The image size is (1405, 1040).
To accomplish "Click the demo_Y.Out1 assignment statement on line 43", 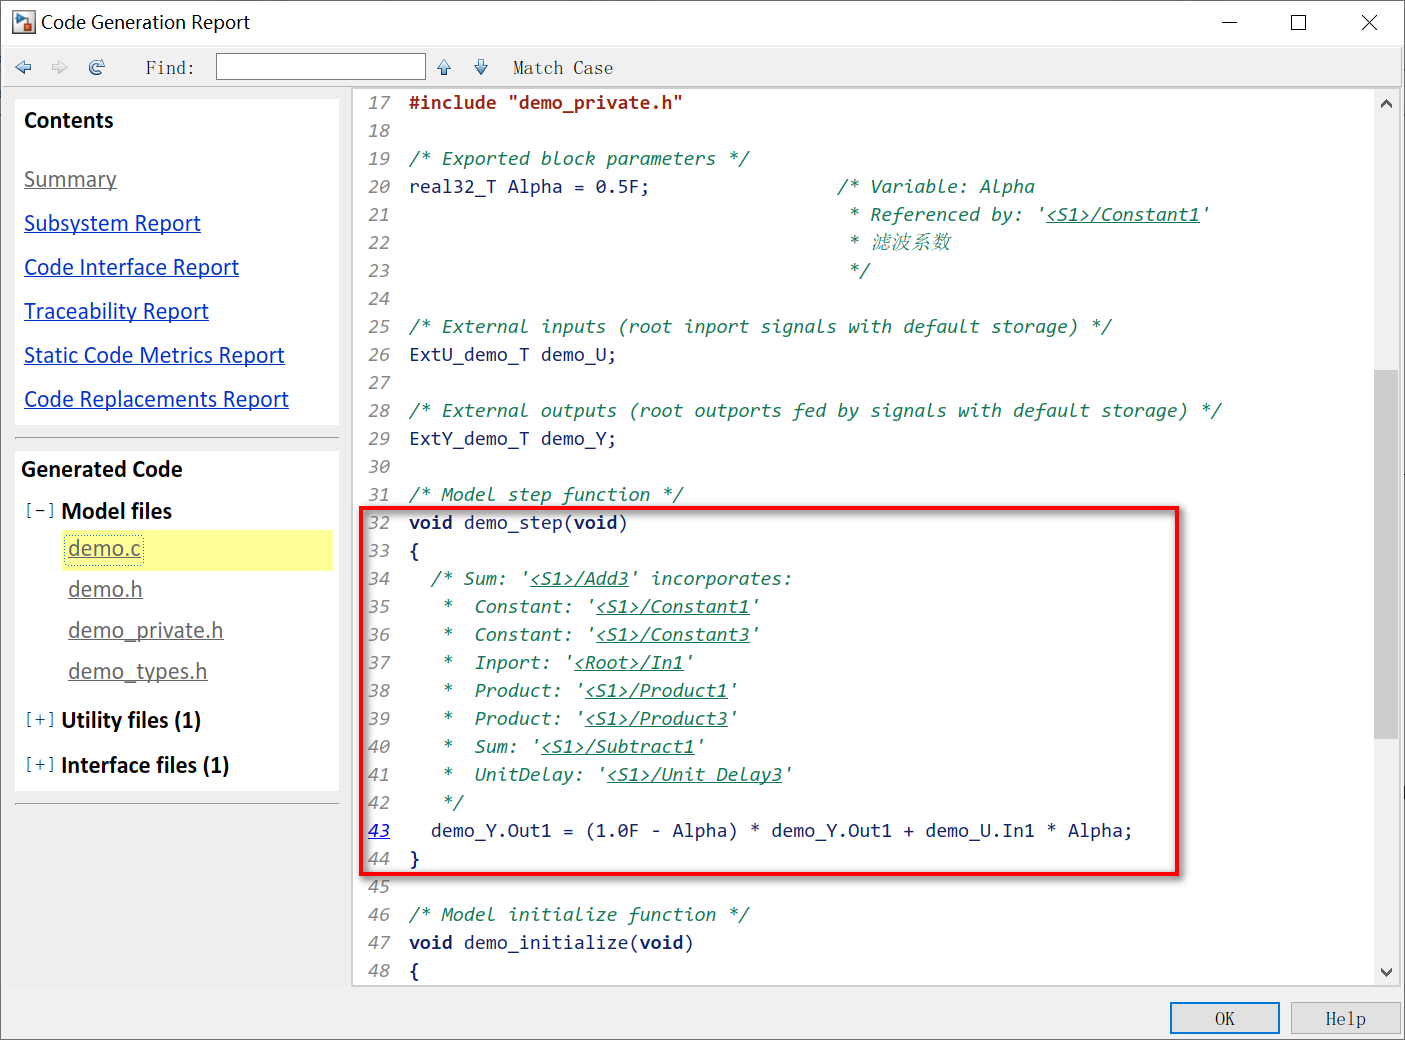I will pyautogui.click(x=781, y=831).
